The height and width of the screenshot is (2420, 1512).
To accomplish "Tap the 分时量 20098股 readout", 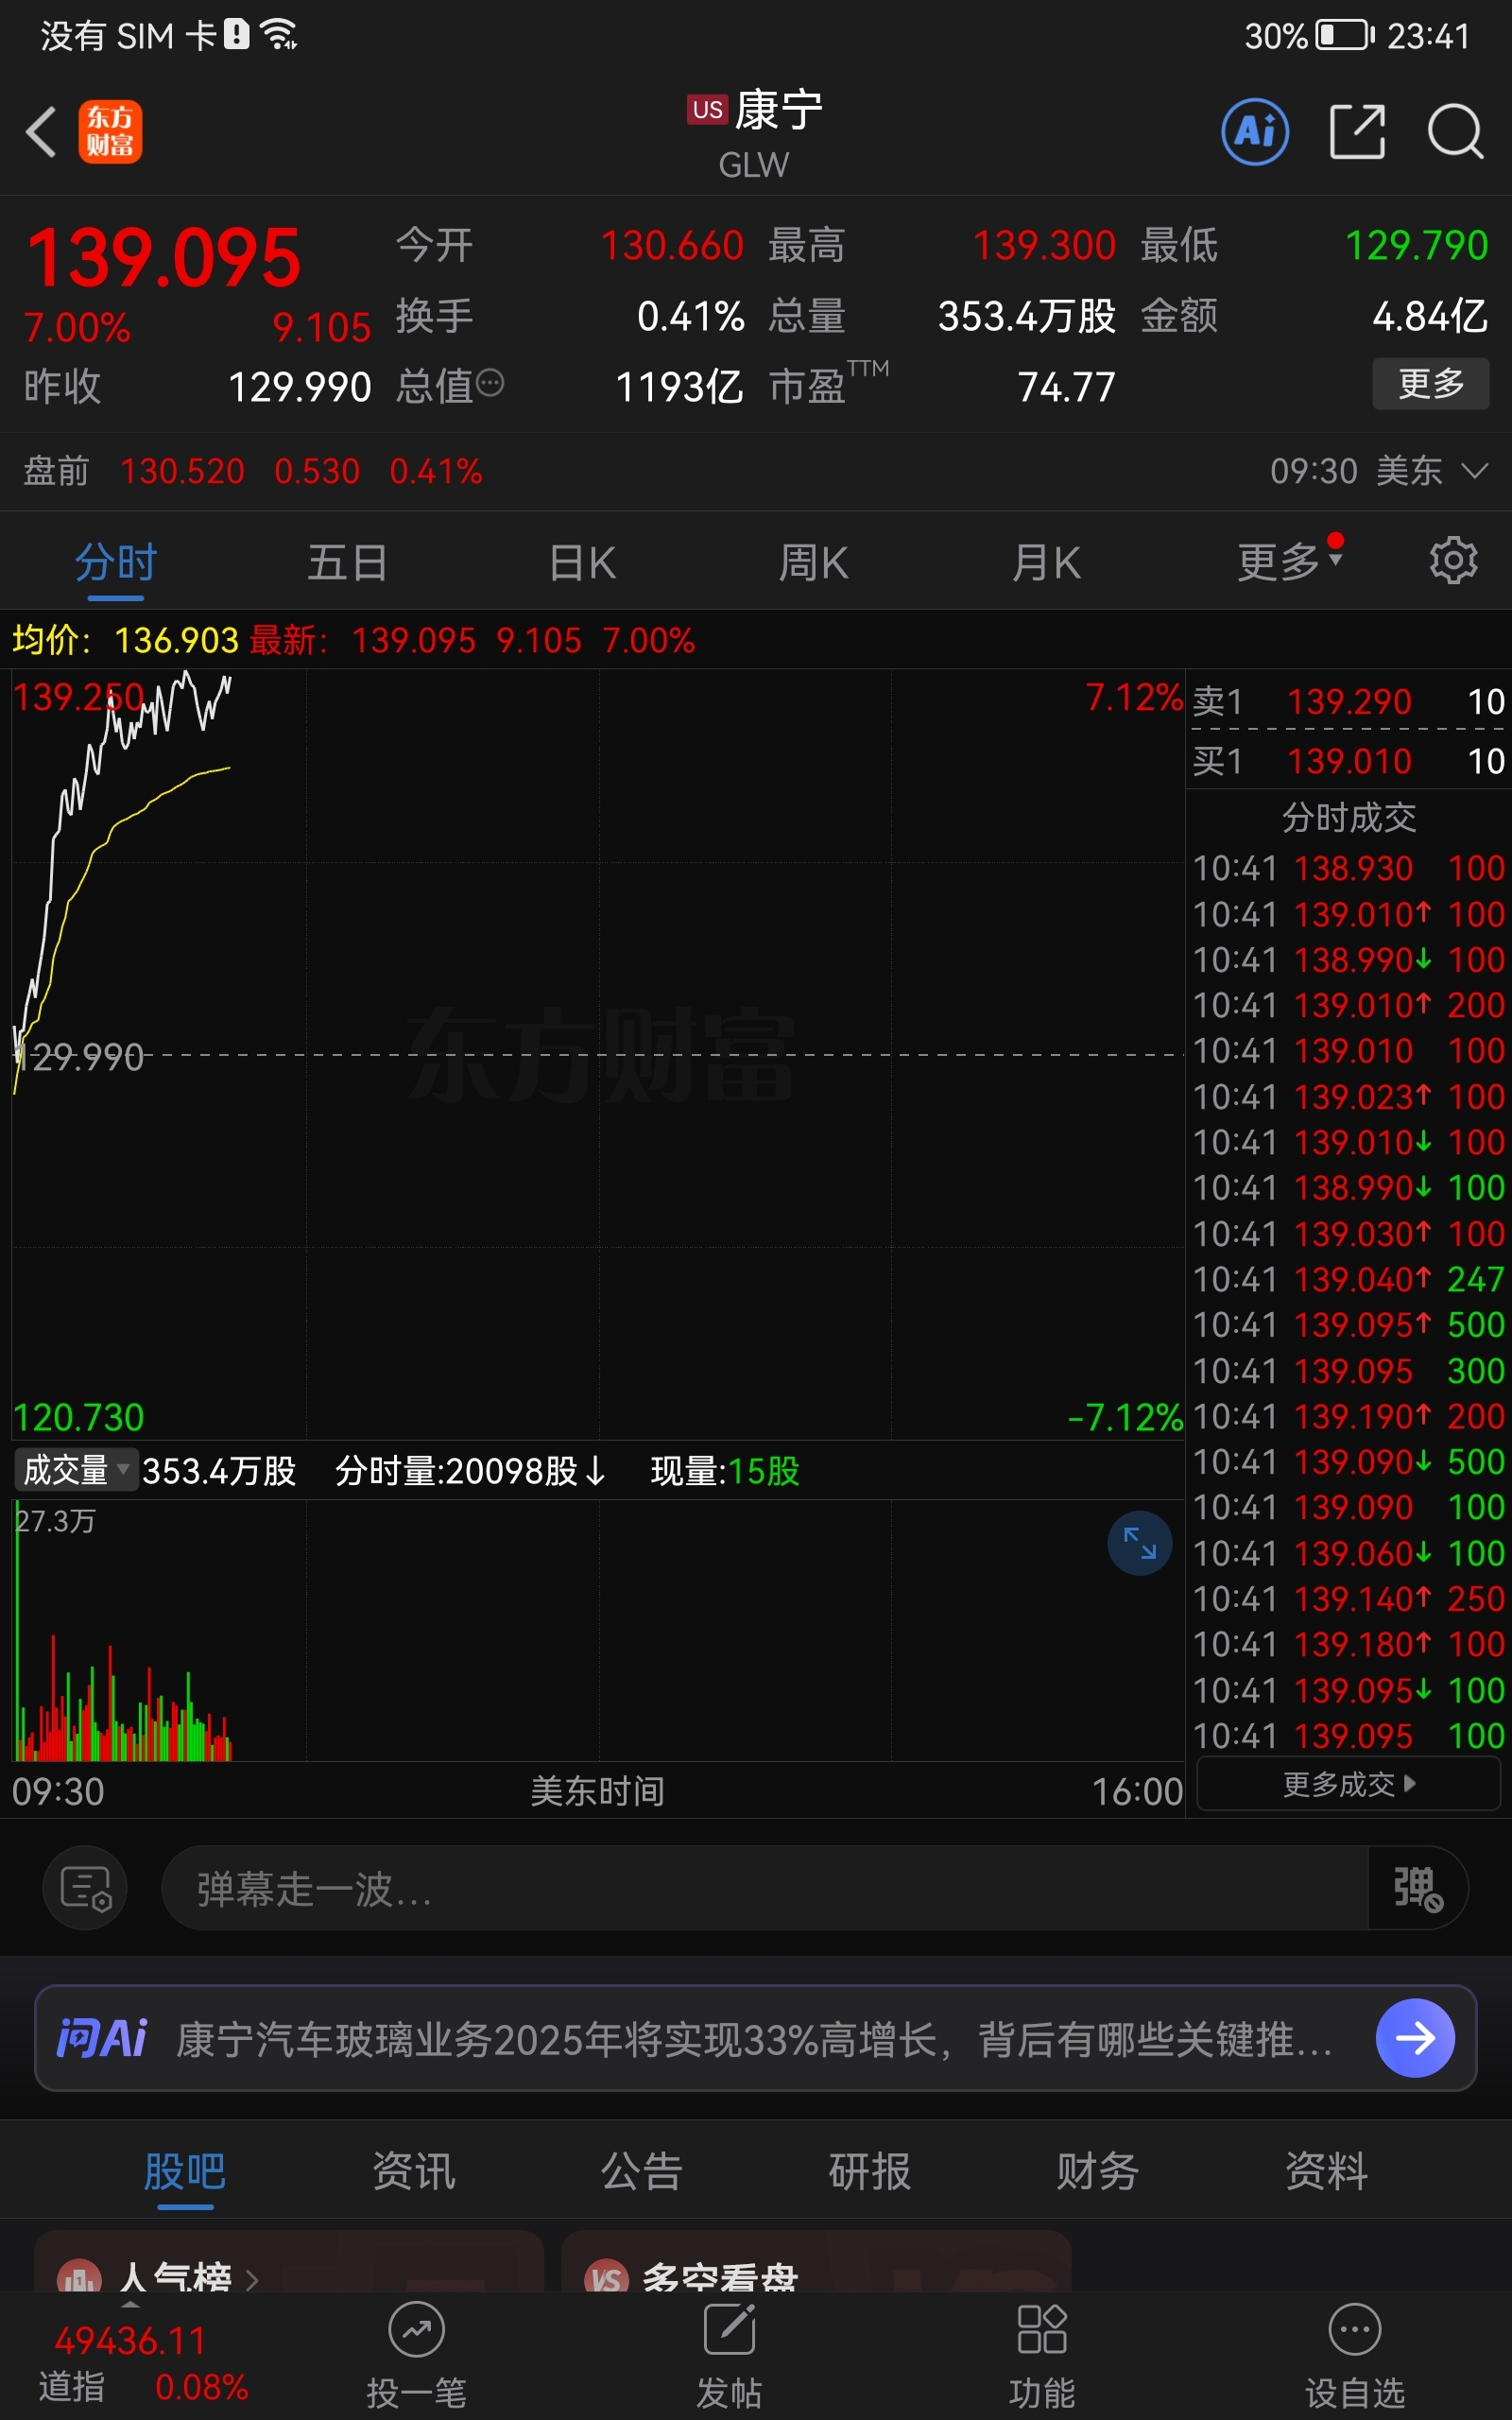I will pyautogui.click(x=470, y=1471).
